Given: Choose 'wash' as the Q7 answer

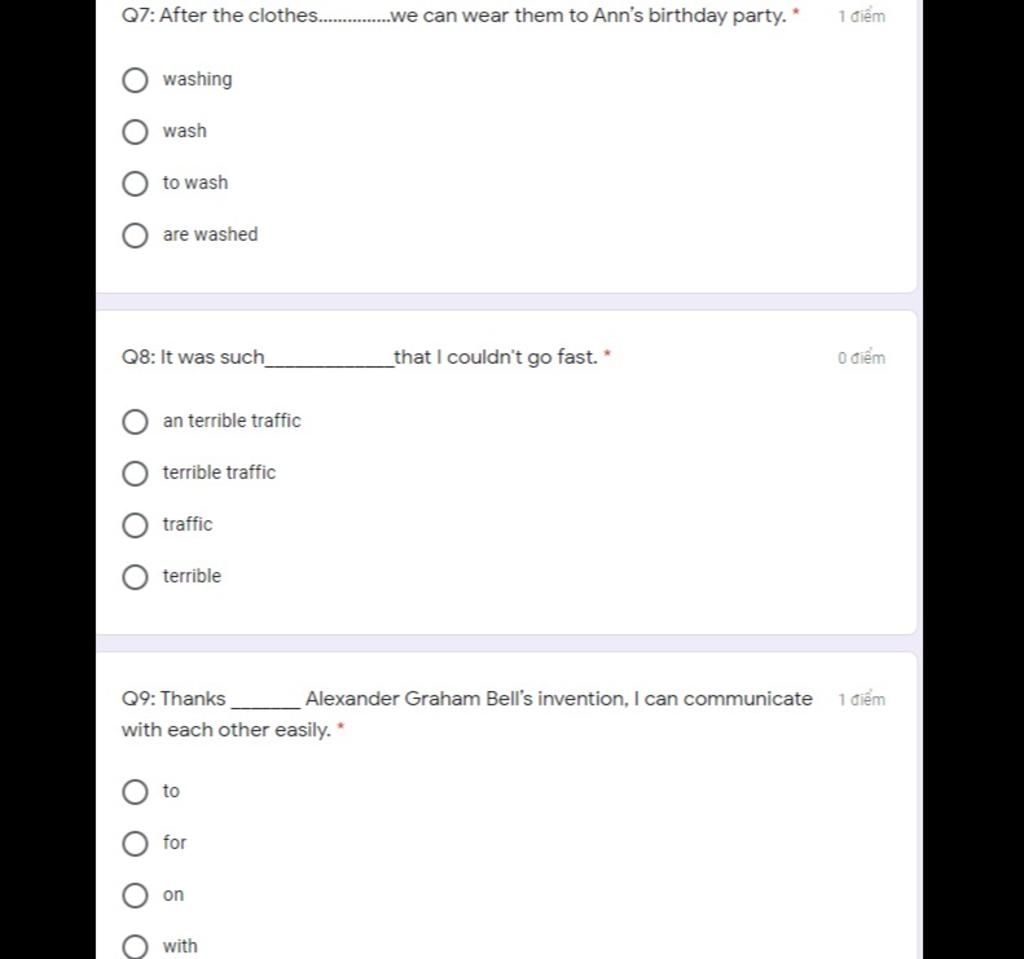Looking at the screenshot, I should [135, 132].
